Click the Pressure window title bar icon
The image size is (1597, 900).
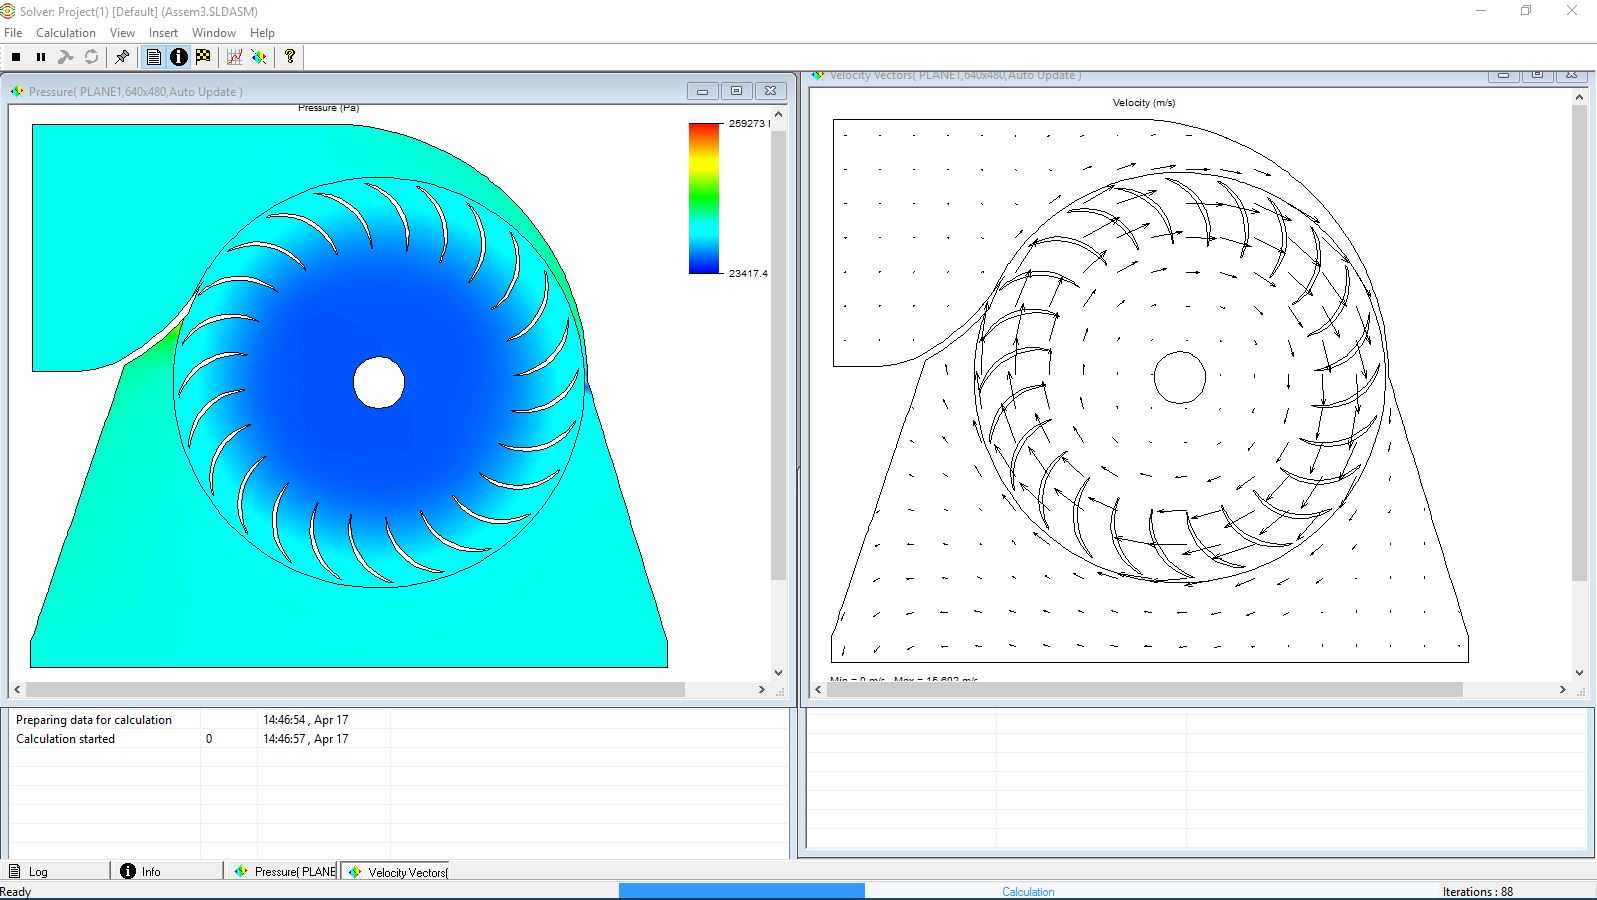tap(17, 91)
